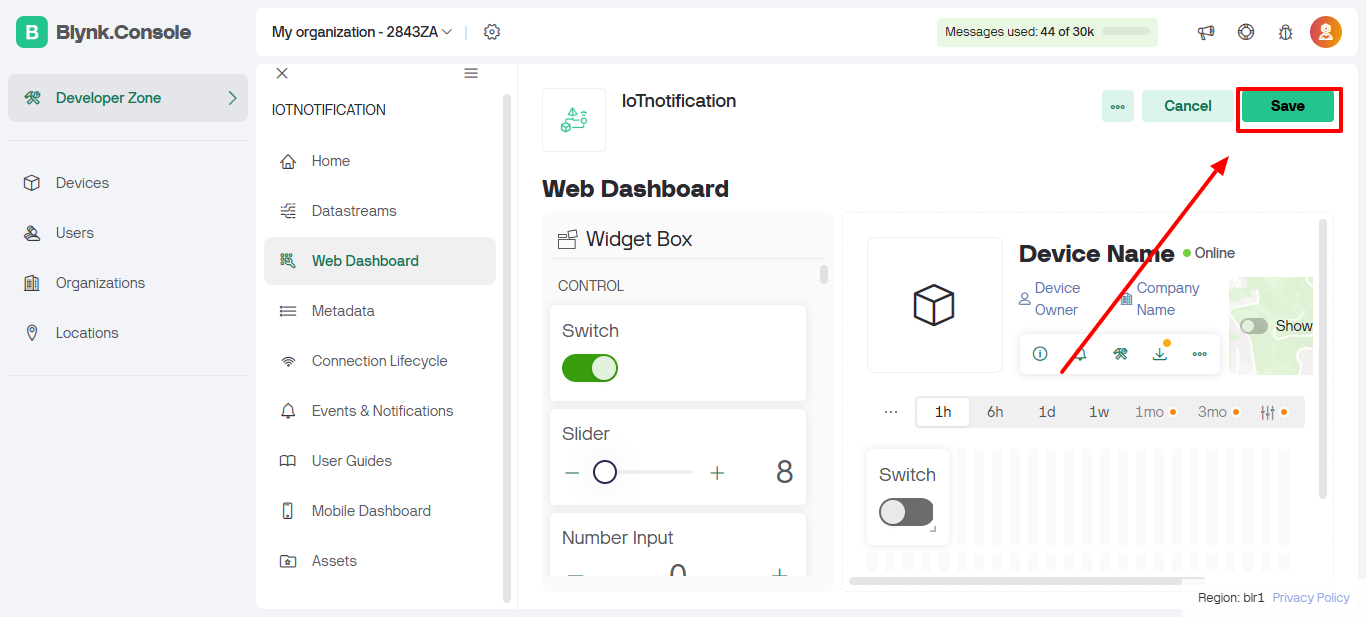Click ellipsis before the 1h time range
This screenshot has height=617, width=1366.
pos(891,412)
